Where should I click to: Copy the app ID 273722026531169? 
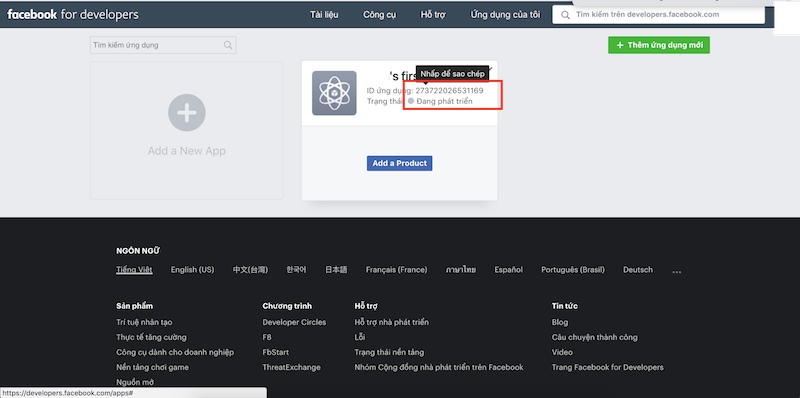pos(449,91)
